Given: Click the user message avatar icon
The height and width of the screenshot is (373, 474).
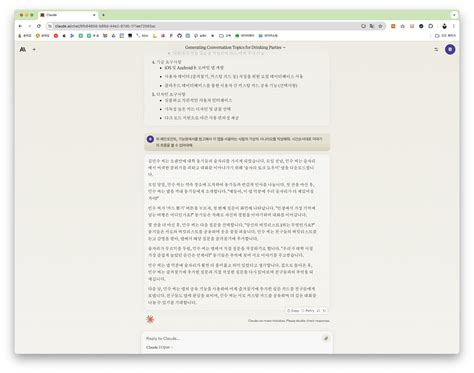Looking at the screenshot, I should (150, 139).
